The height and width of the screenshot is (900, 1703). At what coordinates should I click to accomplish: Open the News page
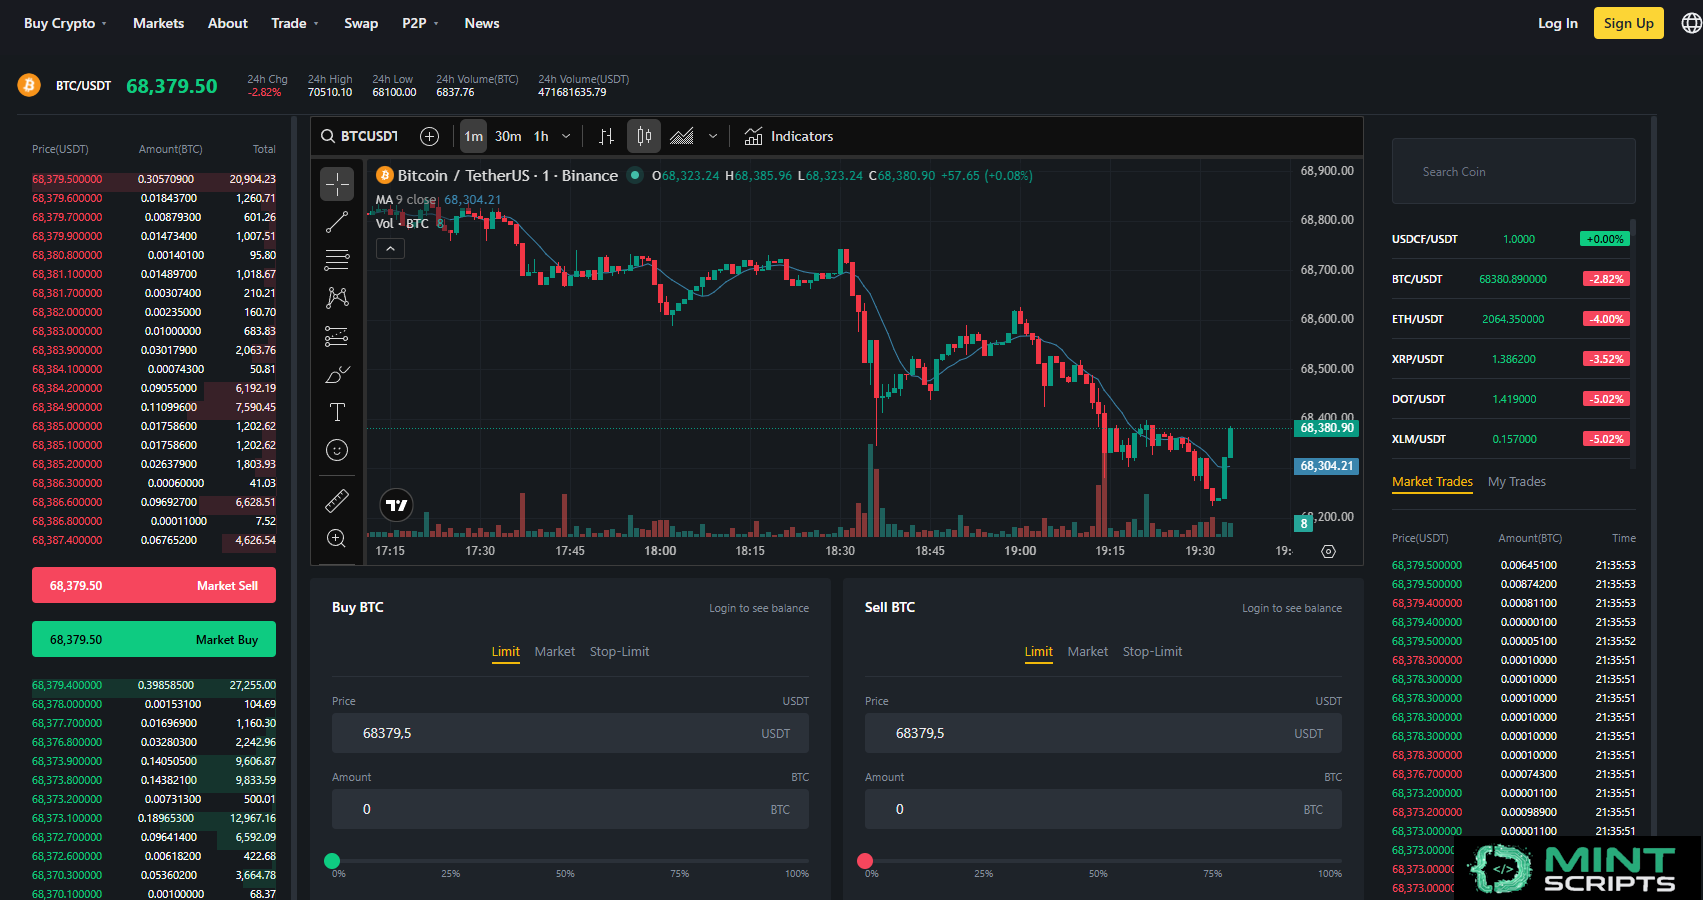click(482, 23)
